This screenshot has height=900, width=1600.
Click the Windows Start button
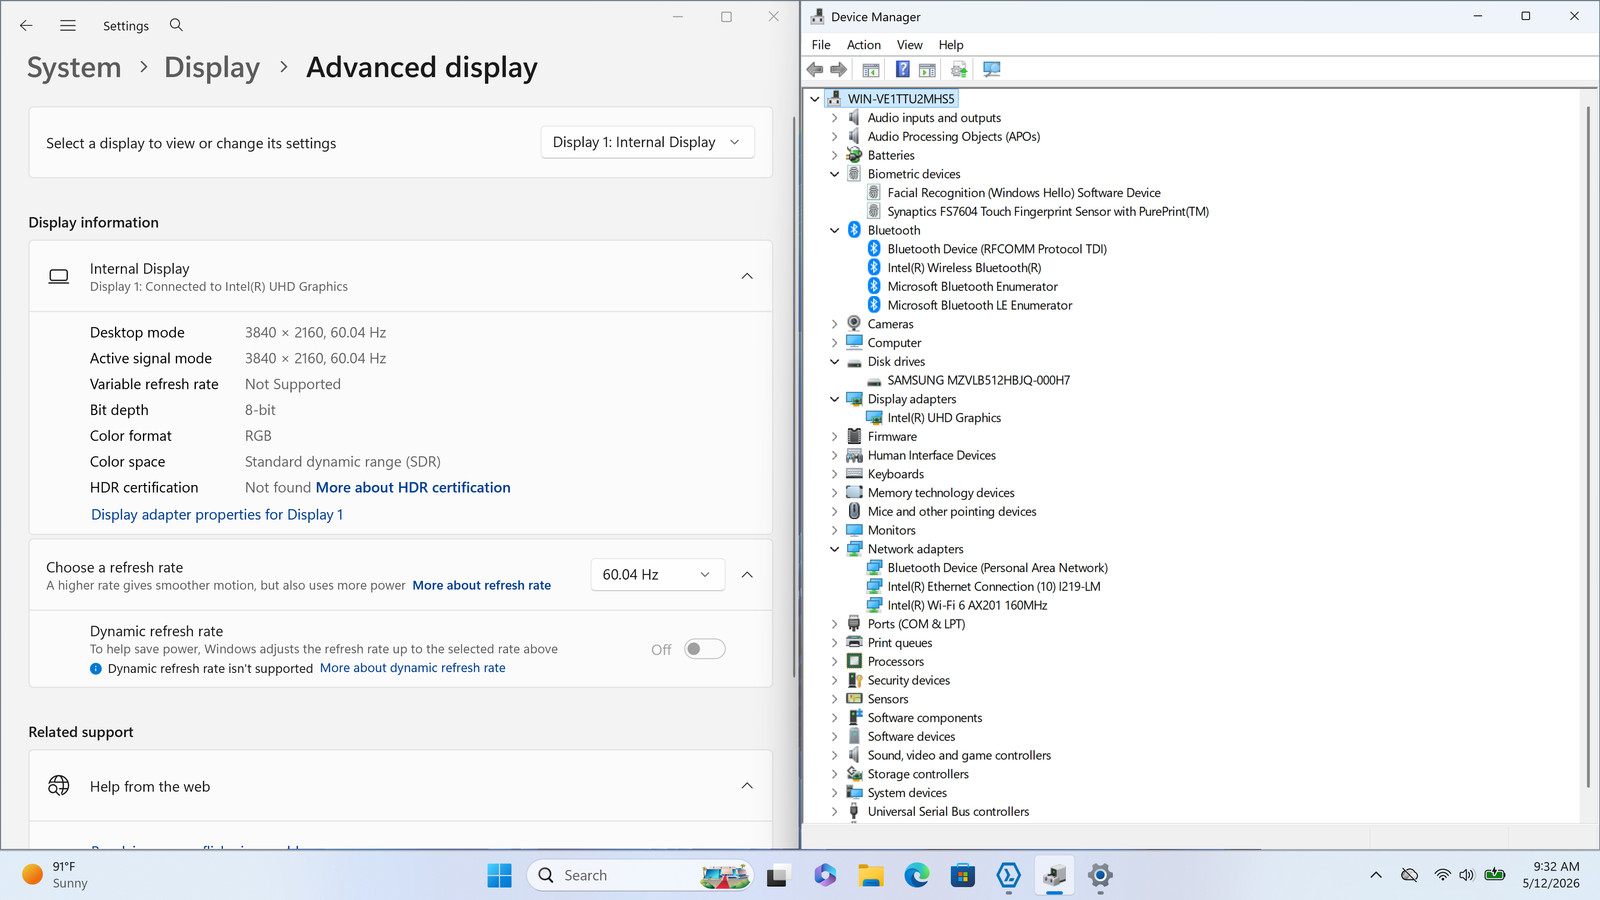click(x=499, y=876)
